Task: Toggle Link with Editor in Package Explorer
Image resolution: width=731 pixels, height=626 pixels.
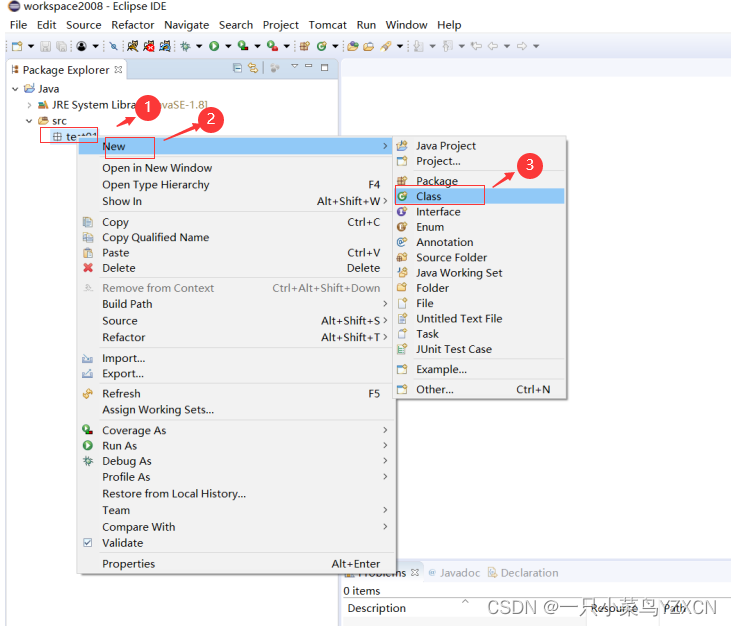Action: click(253, 68)
